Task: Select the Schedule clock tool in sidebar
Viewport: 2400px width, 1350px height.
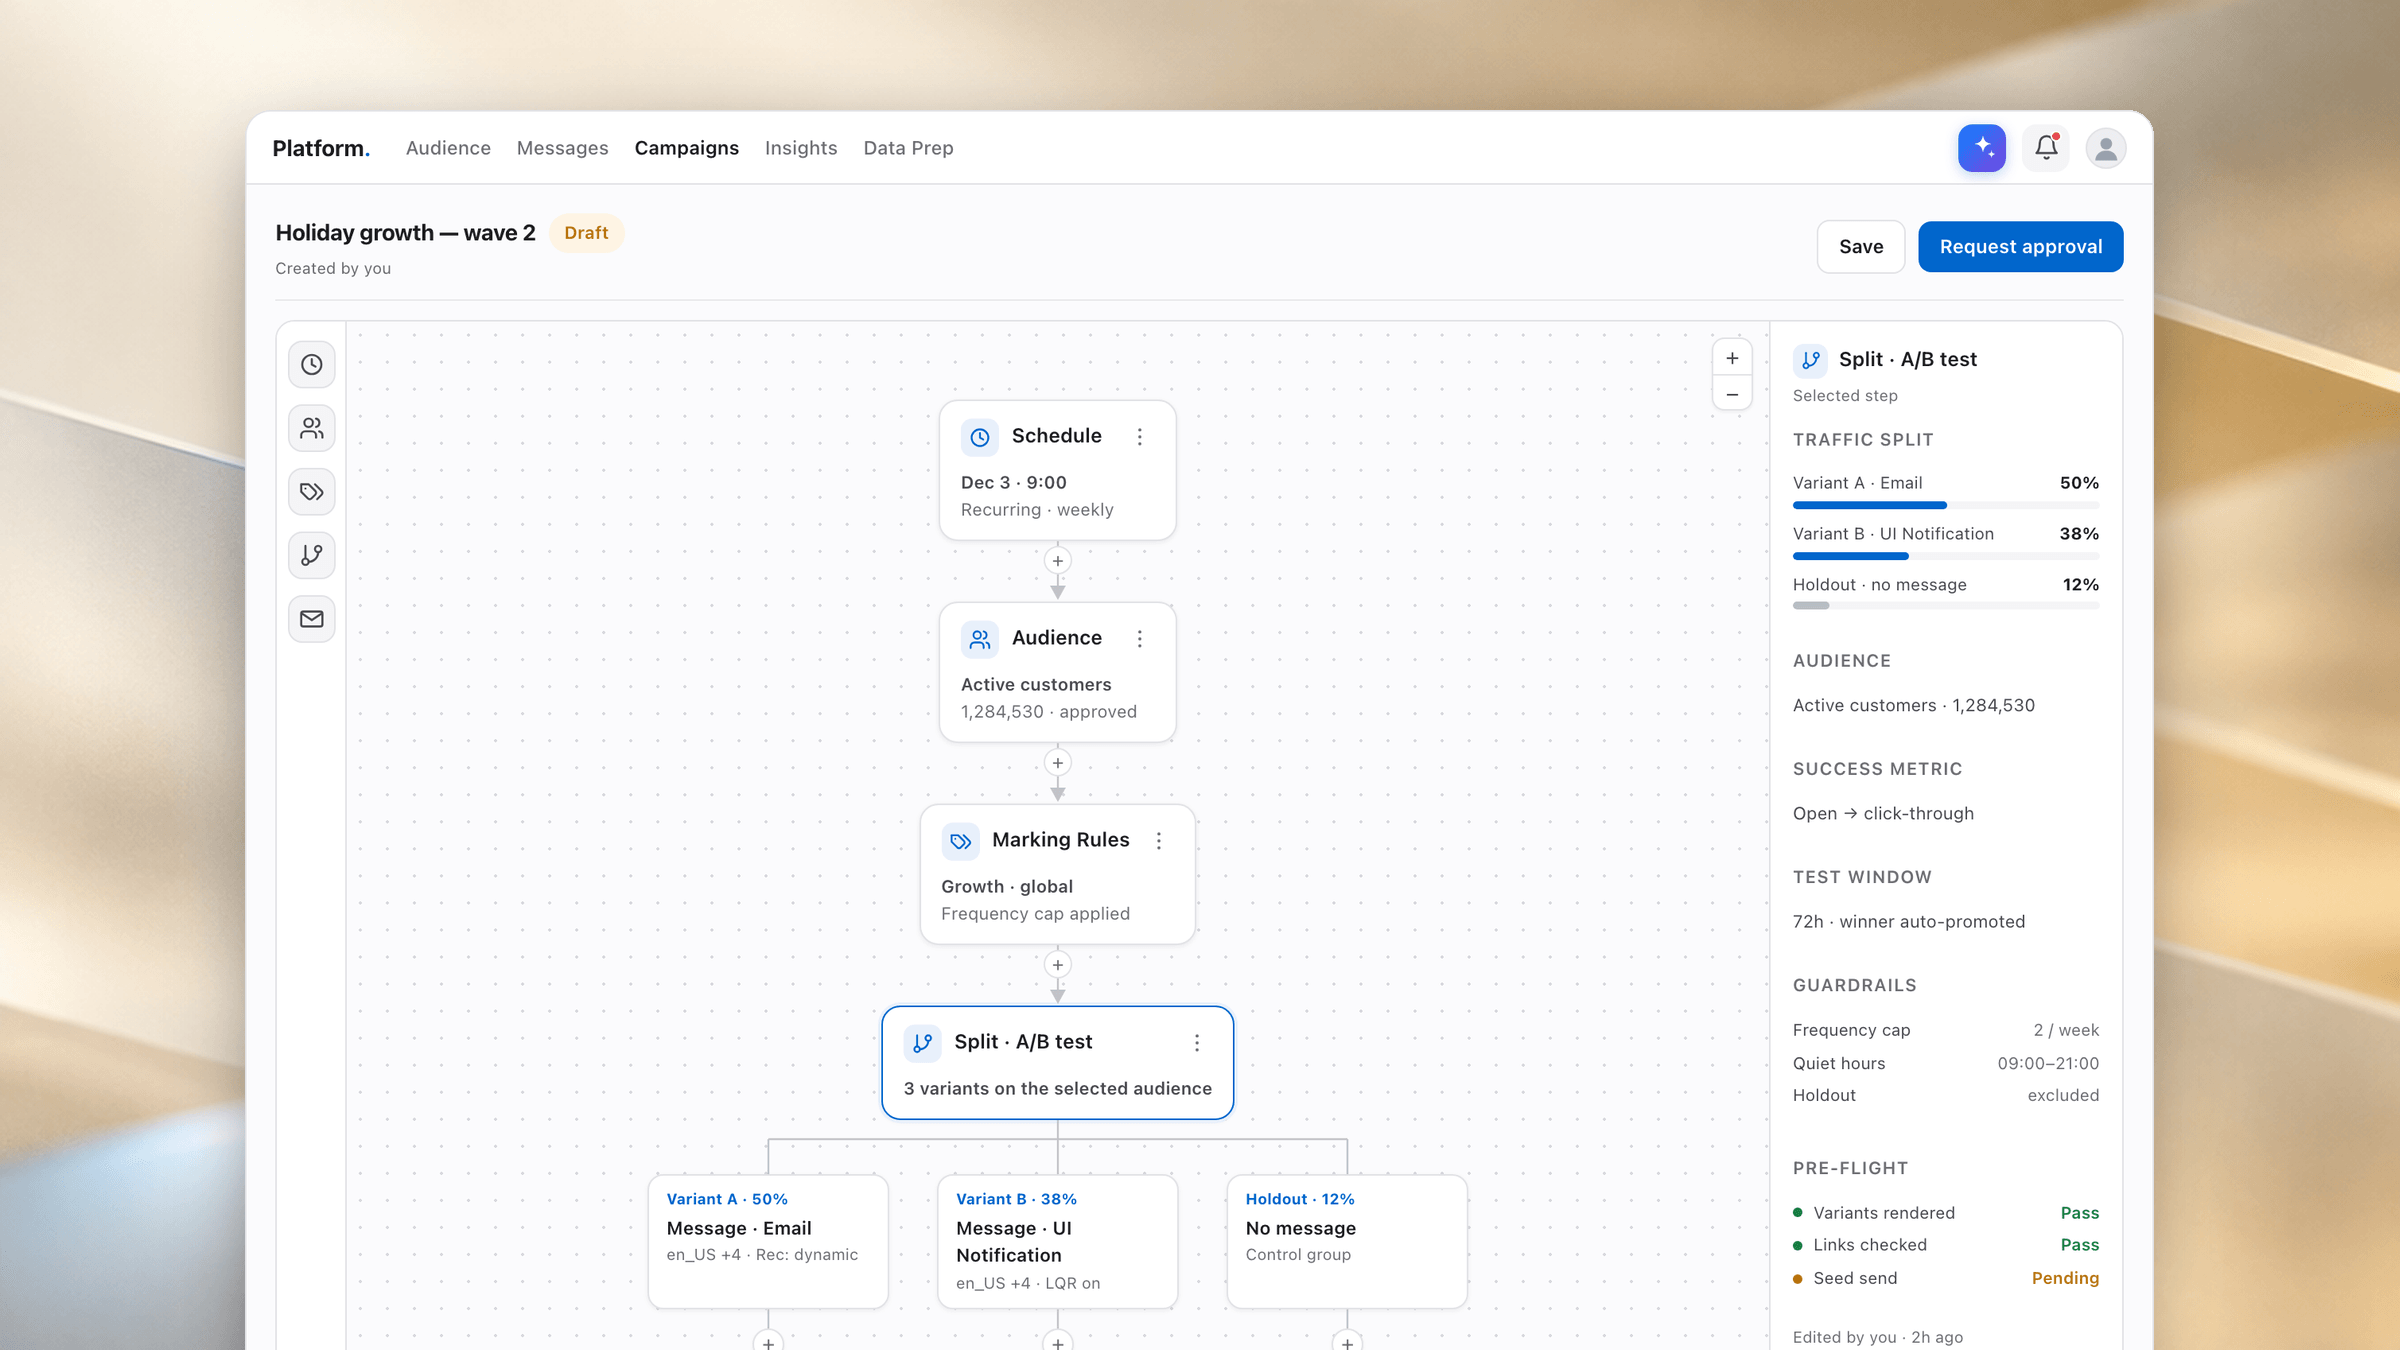Action: [312, 364]
